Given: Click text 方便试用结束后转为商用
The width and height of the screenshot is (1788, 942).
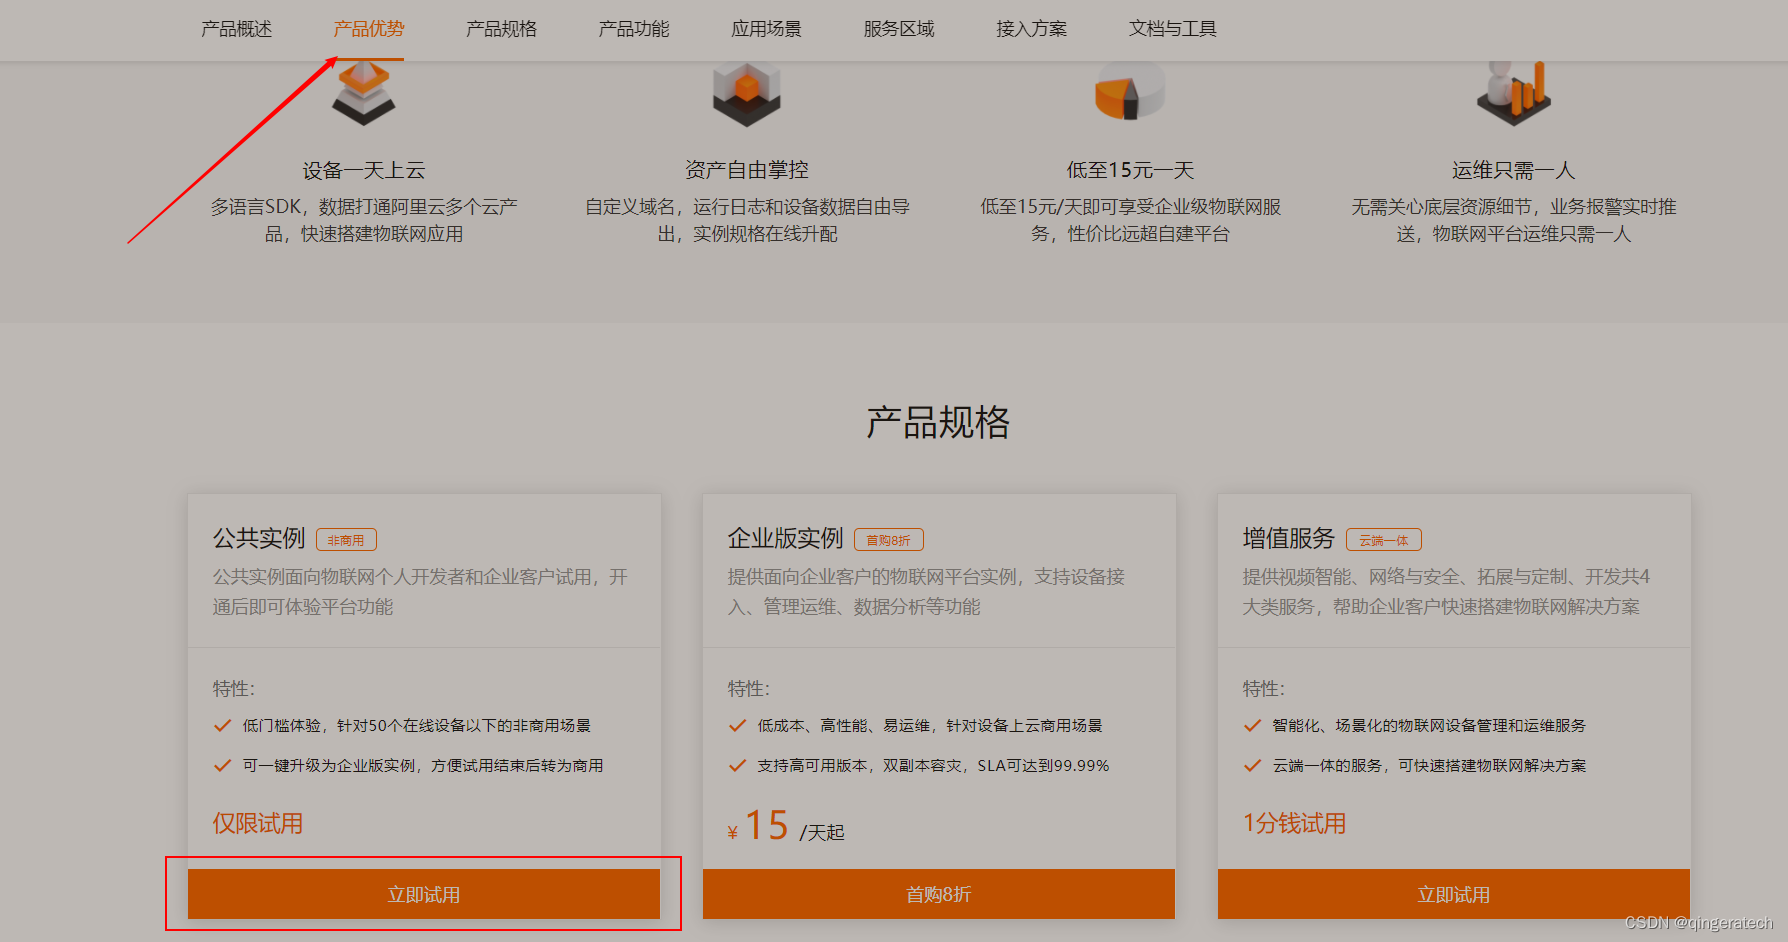Looking at the screenshot, I should pos(517,766).
